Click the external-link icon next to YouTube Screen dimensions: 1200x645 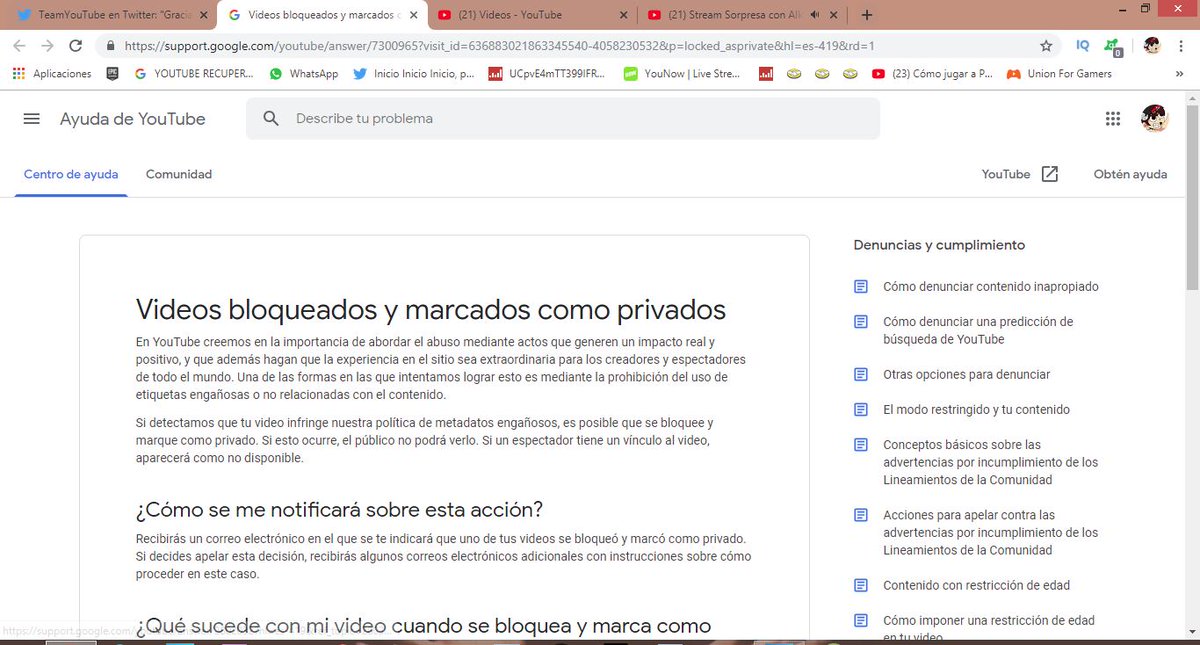pyautogui.click(x=1050, y=174)
